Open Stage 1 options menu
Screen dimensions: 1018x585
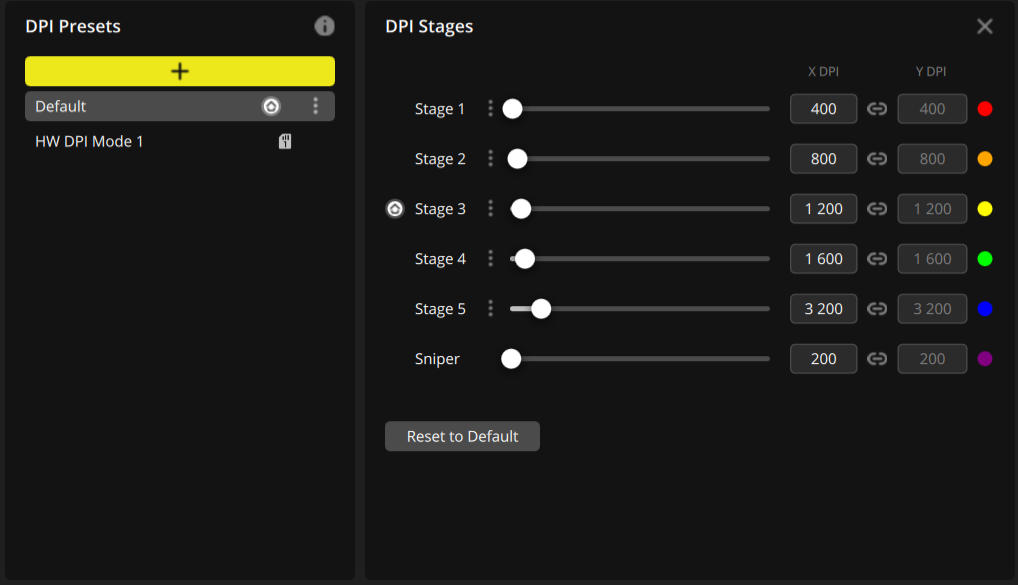coord(490,109)
